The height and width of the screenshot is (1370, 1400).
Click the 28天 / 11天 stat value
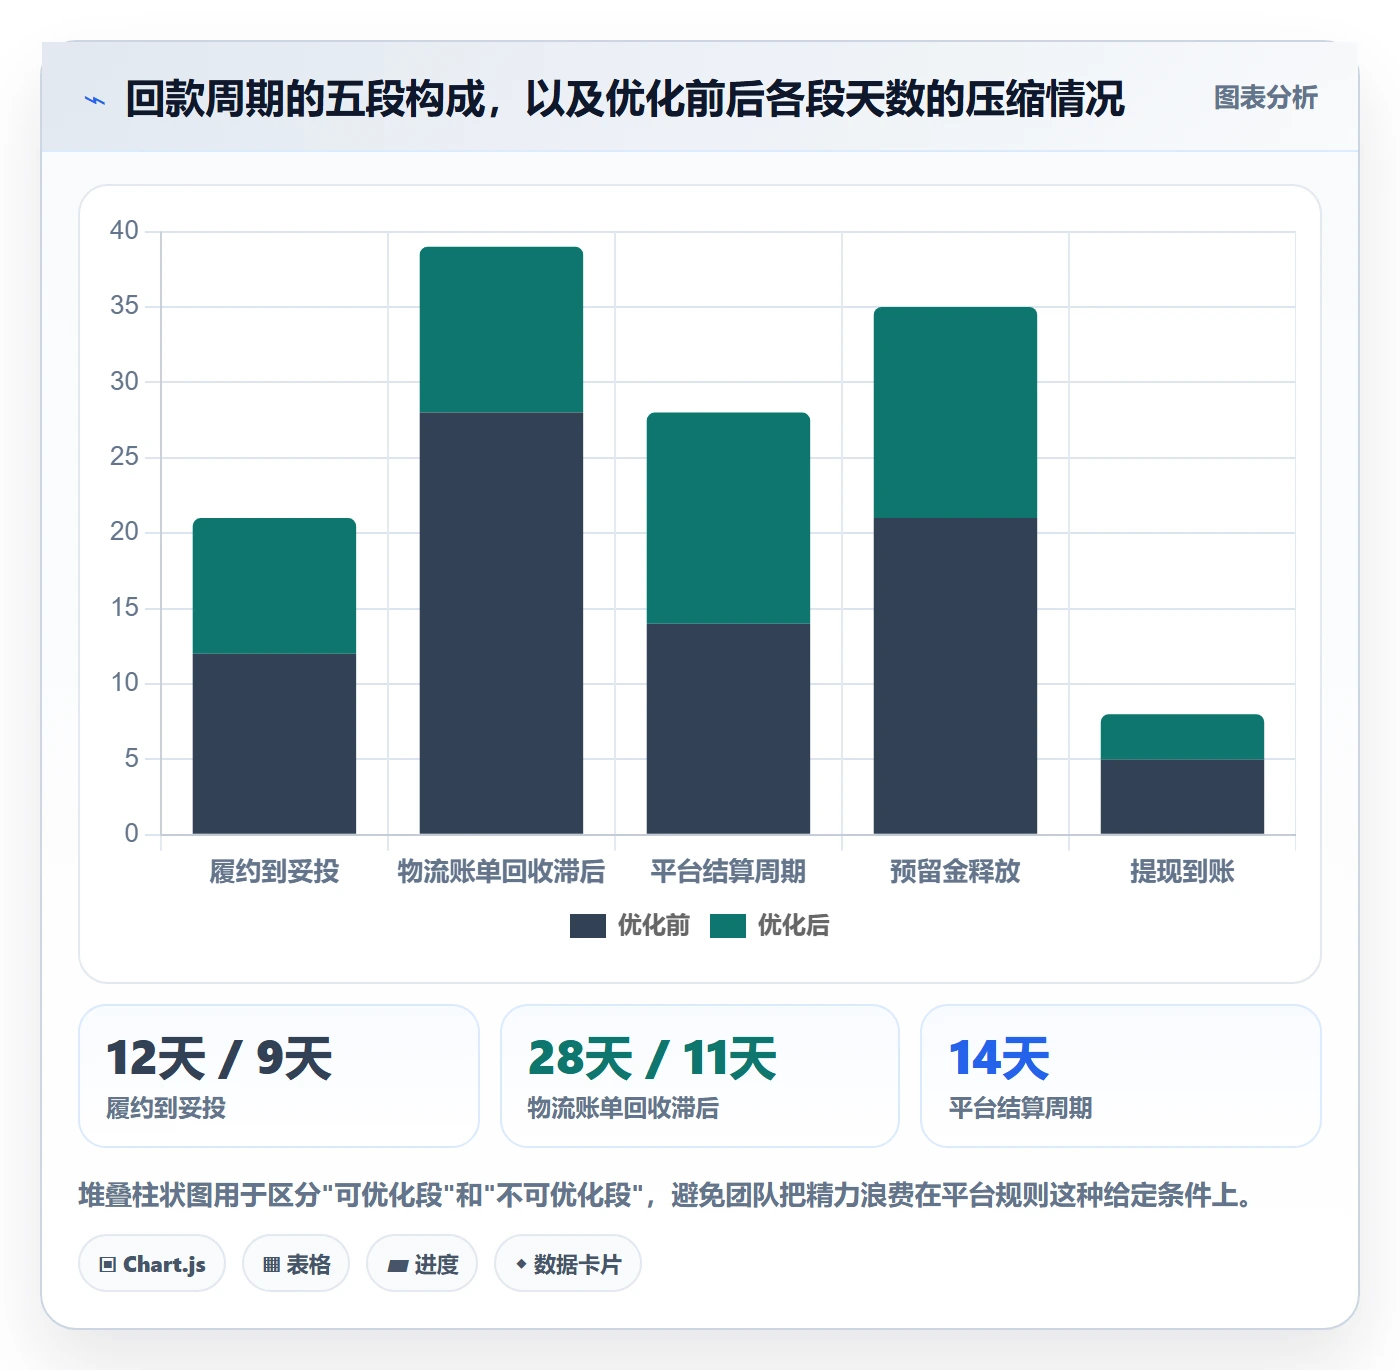652,1059
